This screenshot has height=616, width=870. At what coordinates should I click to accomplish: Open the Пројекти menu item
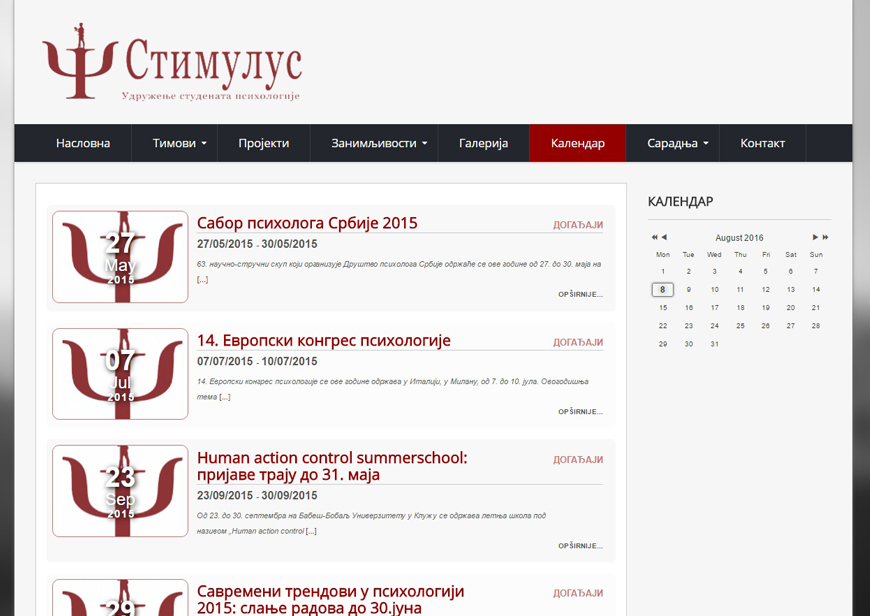pos(263,143)
